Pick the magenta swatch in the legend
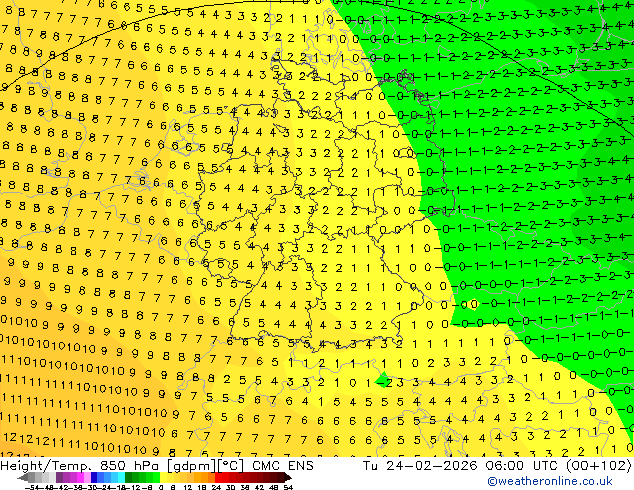 [80, 477]
